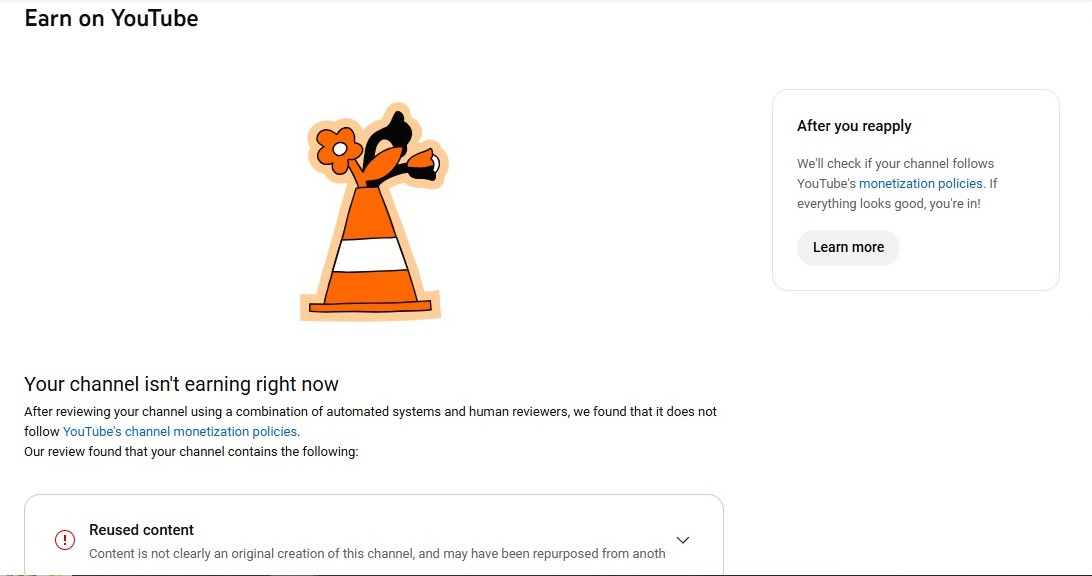1092x576 pixels.
Task: Click the "After reviewing your channel" paragraph line
Action: coord(370,412)
